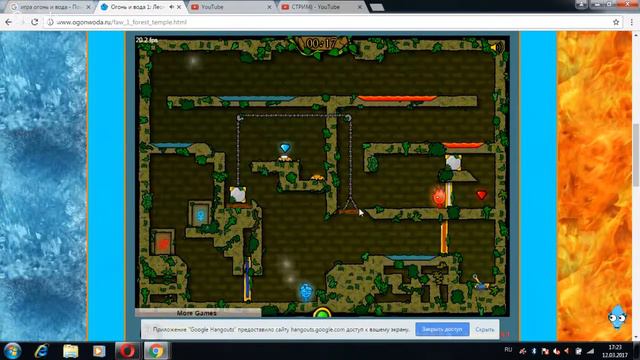The image size is (640, 360).
Task: Click the lever at bottom right of game
Action: click(x=480, y=282)
